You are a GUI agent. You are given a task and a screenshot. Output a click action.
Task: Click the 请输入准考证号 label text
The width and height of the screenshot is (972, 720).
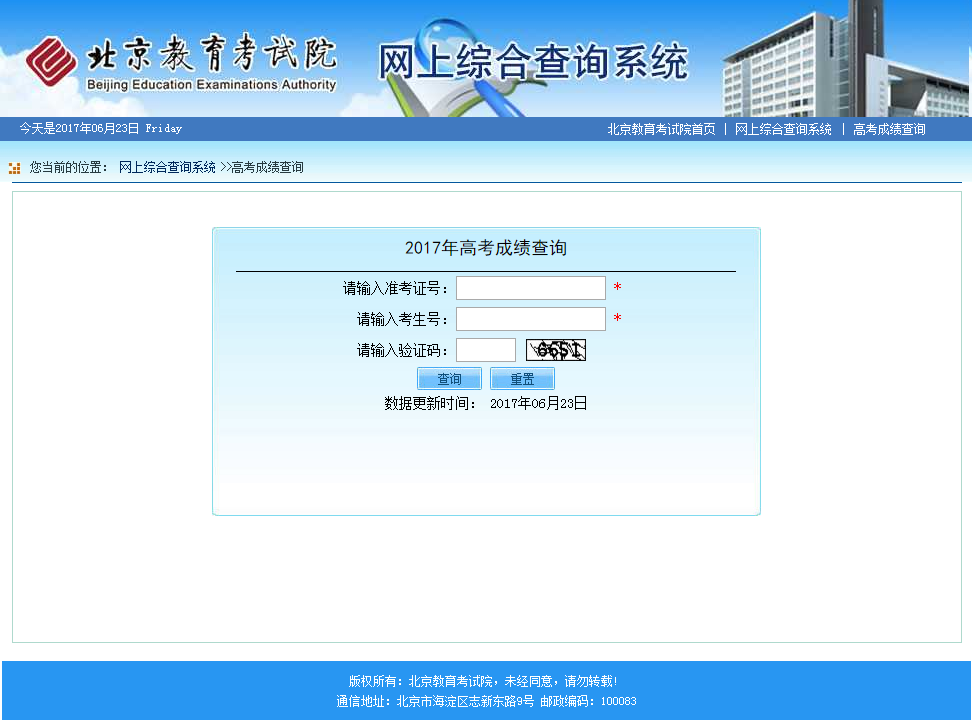point(396,289)
